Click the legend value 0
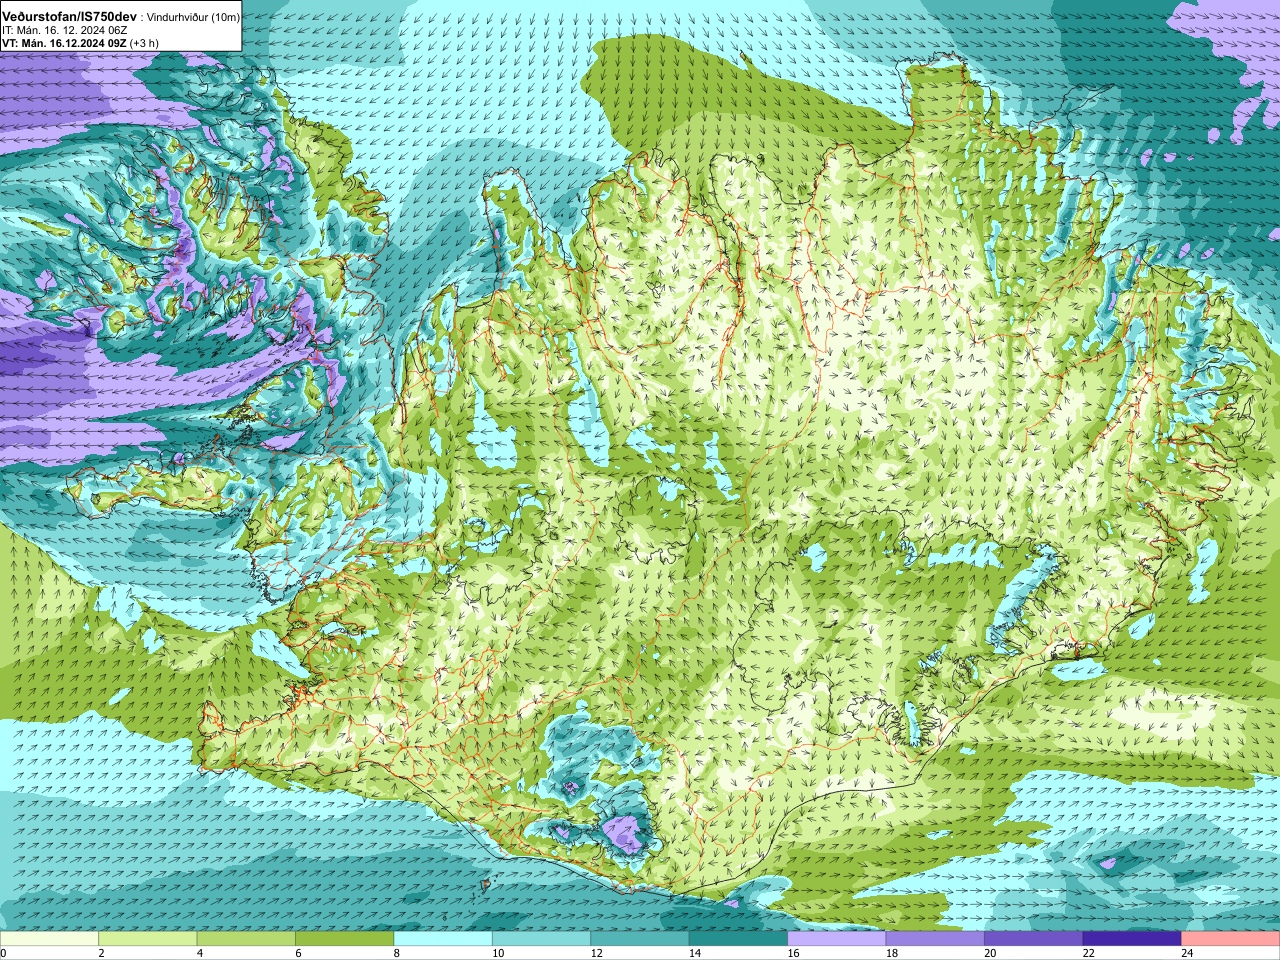The height and width of the screenshot is (960, 1280). coord(4,953)
